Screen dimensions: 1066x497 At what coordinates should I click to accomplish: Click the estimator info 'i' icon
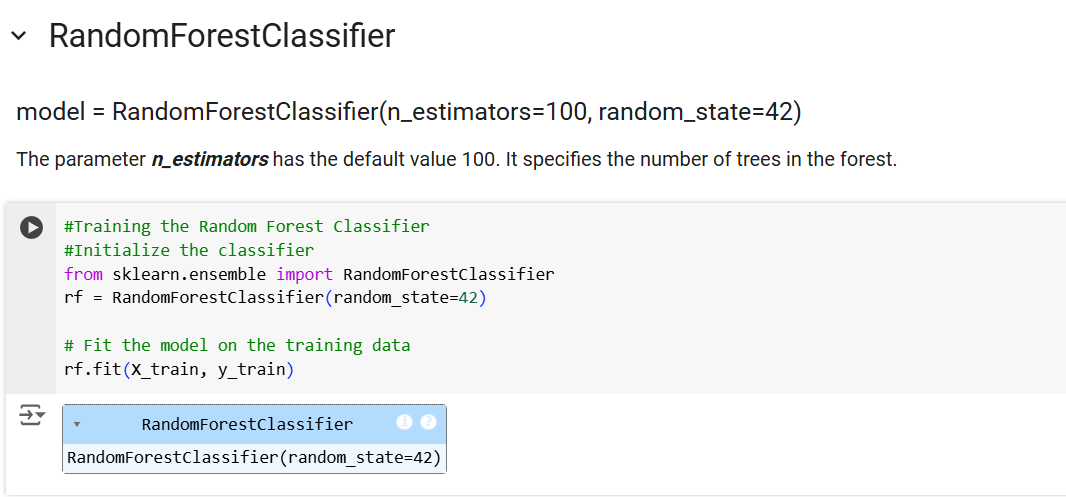click(404, 423)
